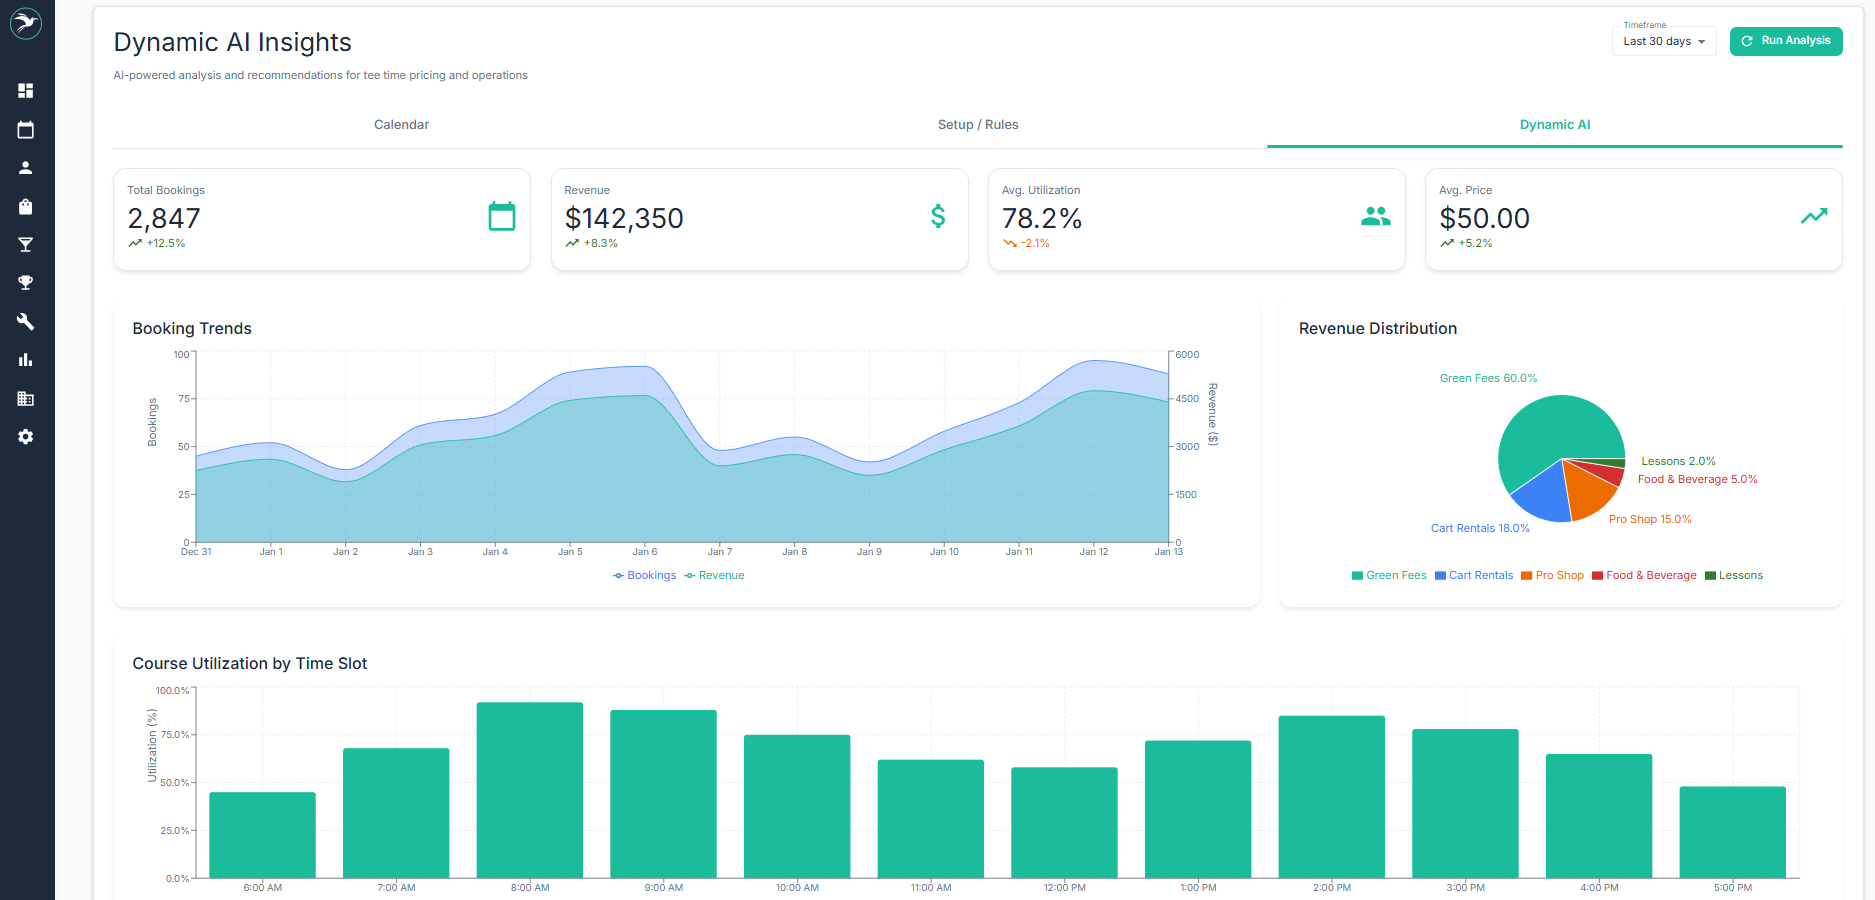Viewport: 1875px width, 900px height.
Task: Click the dollar sign icon on Revenue card
Action: point(938,216)
